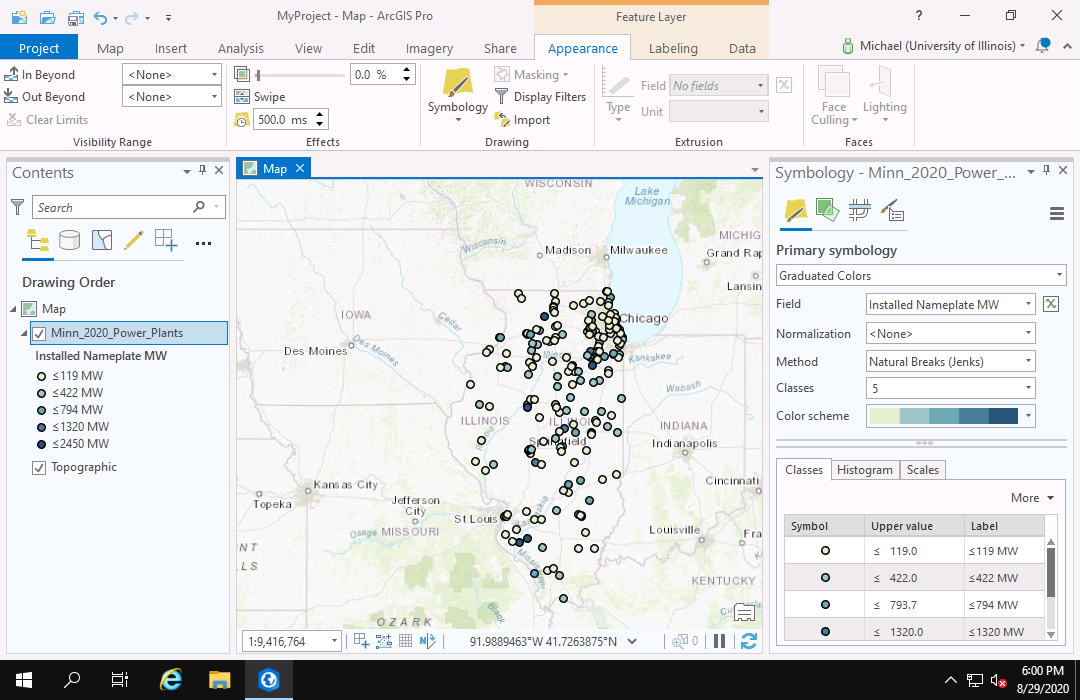
Task: Click the Swipe tool icon
Action: pyautogui.click(x=243, y=97)
